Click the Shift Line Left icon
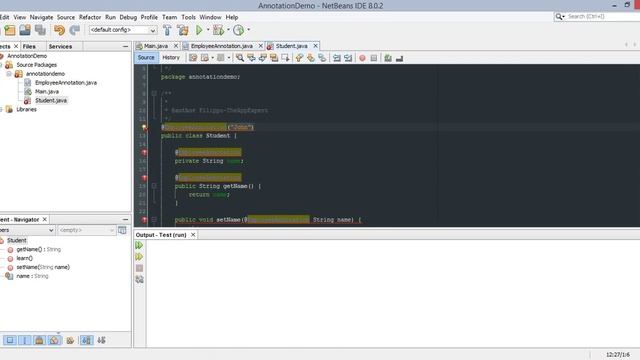This screenshot has width=640, height=360. [337, 58]
